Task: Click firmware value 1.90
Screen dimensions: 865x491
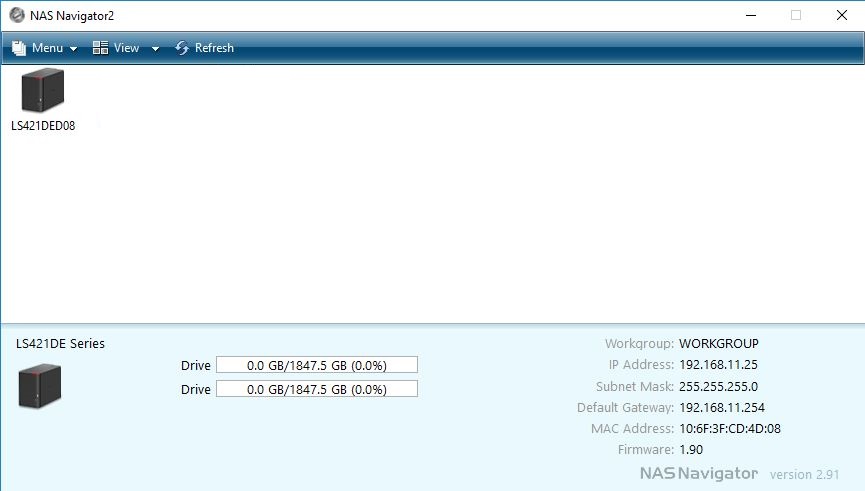Action: (691, 450)
